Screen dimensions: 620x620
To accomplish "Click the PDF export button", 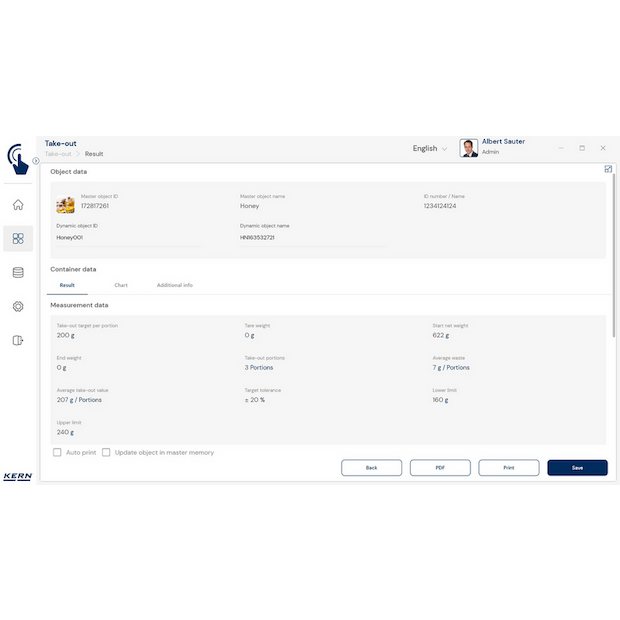I will click(x=440, y=468).
